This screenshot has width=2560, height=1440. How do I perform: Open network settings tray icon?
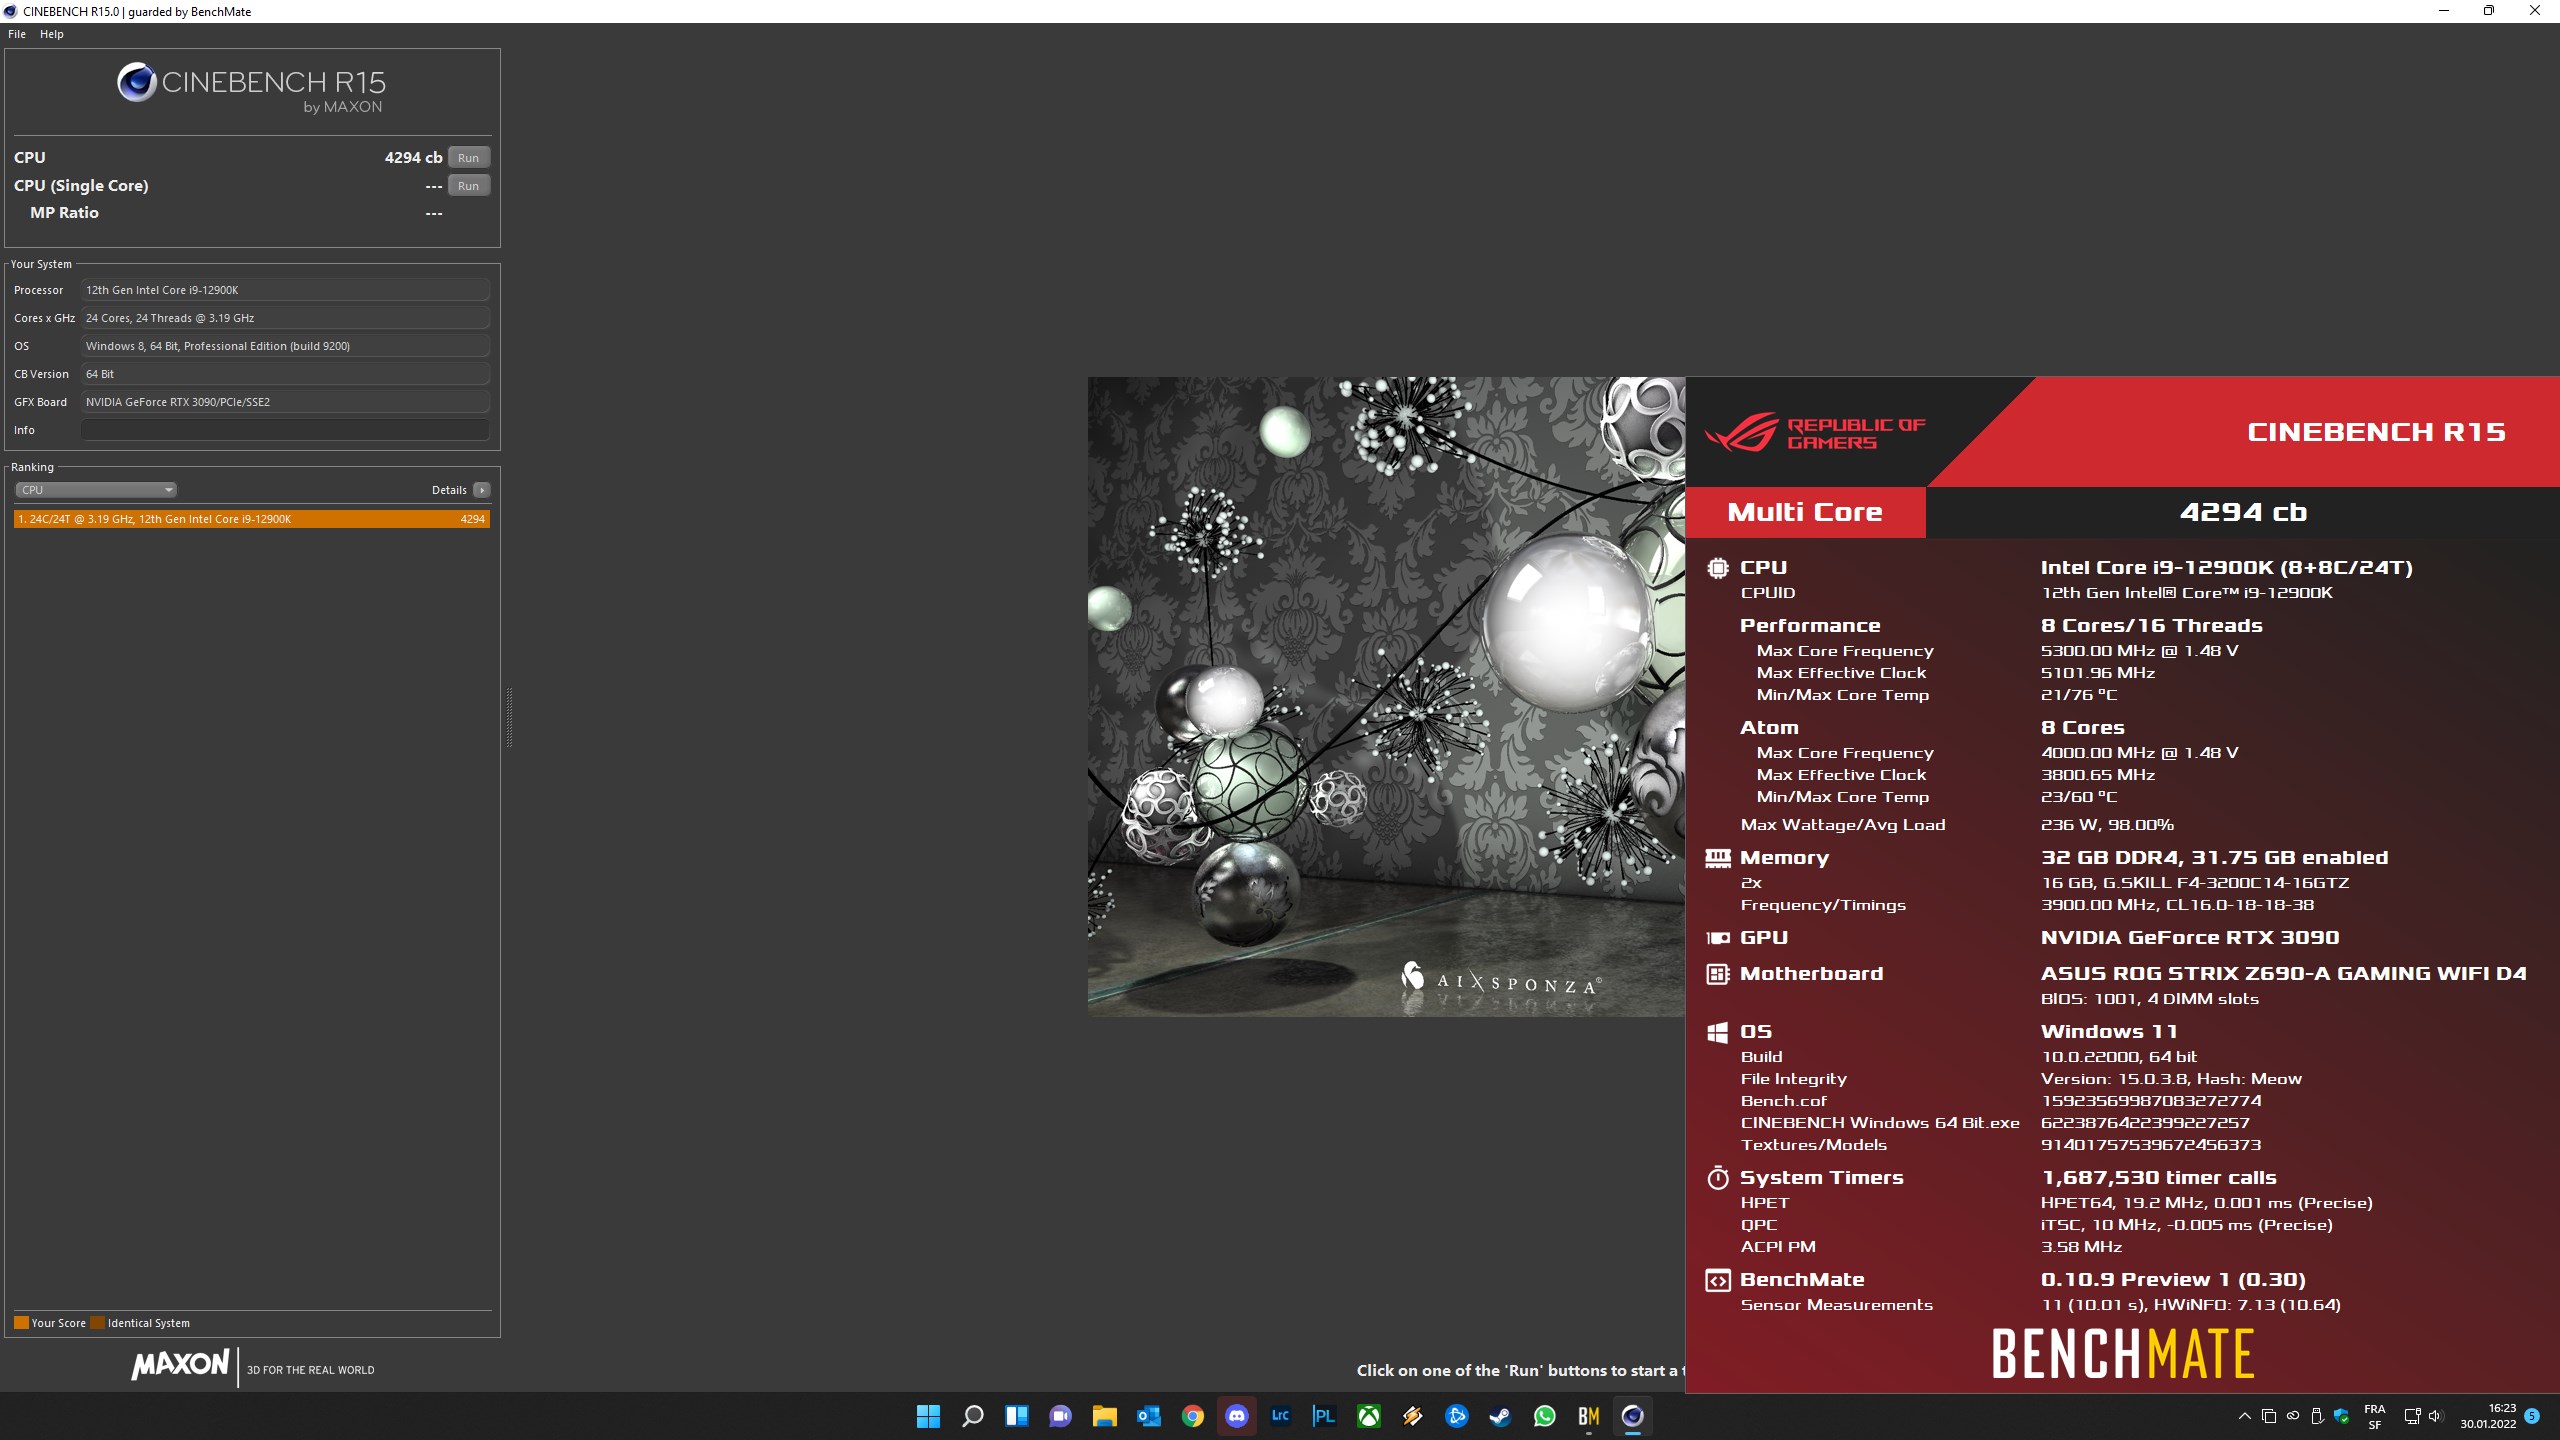point(2412,1416)
